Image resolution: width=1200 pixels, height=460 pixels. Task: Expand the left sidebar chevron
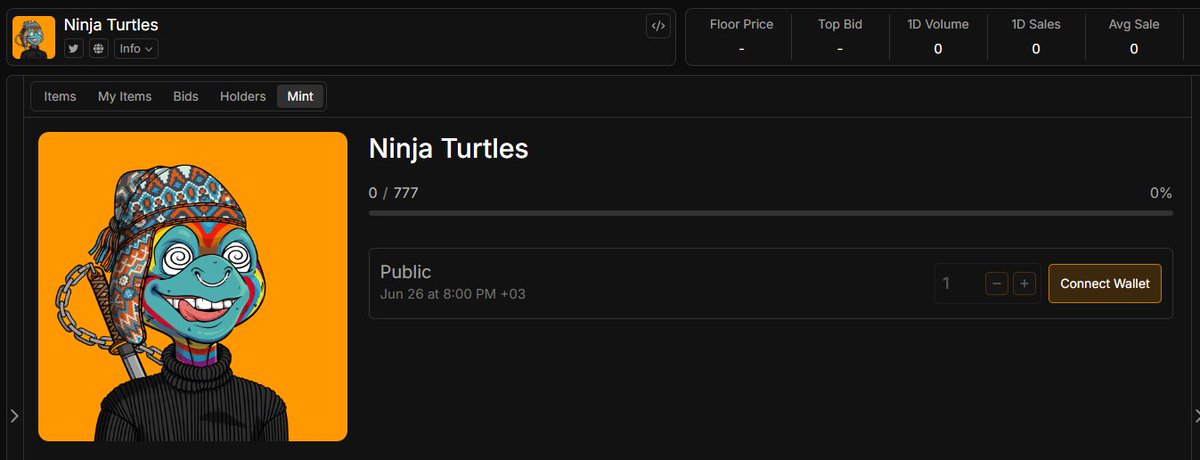[14, 415]
